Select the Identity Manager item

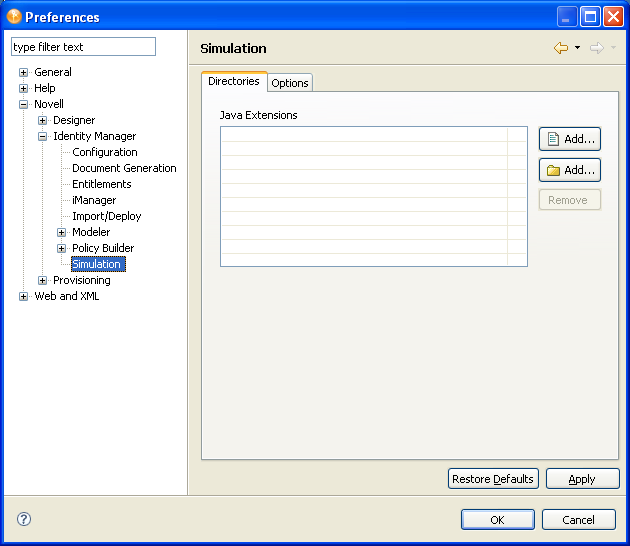click(95, 136)
